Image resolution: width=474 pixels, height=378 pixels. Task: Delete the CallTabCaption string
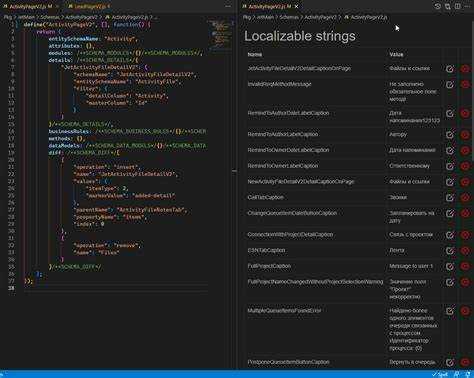click(x=465, y=198)
